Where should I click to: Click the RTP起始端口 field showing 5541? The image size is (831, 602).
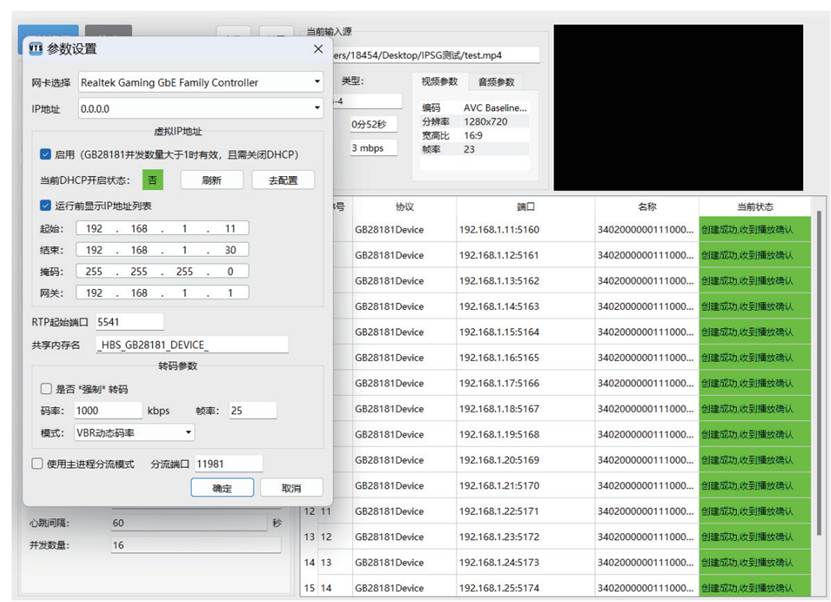click(129, 322)
